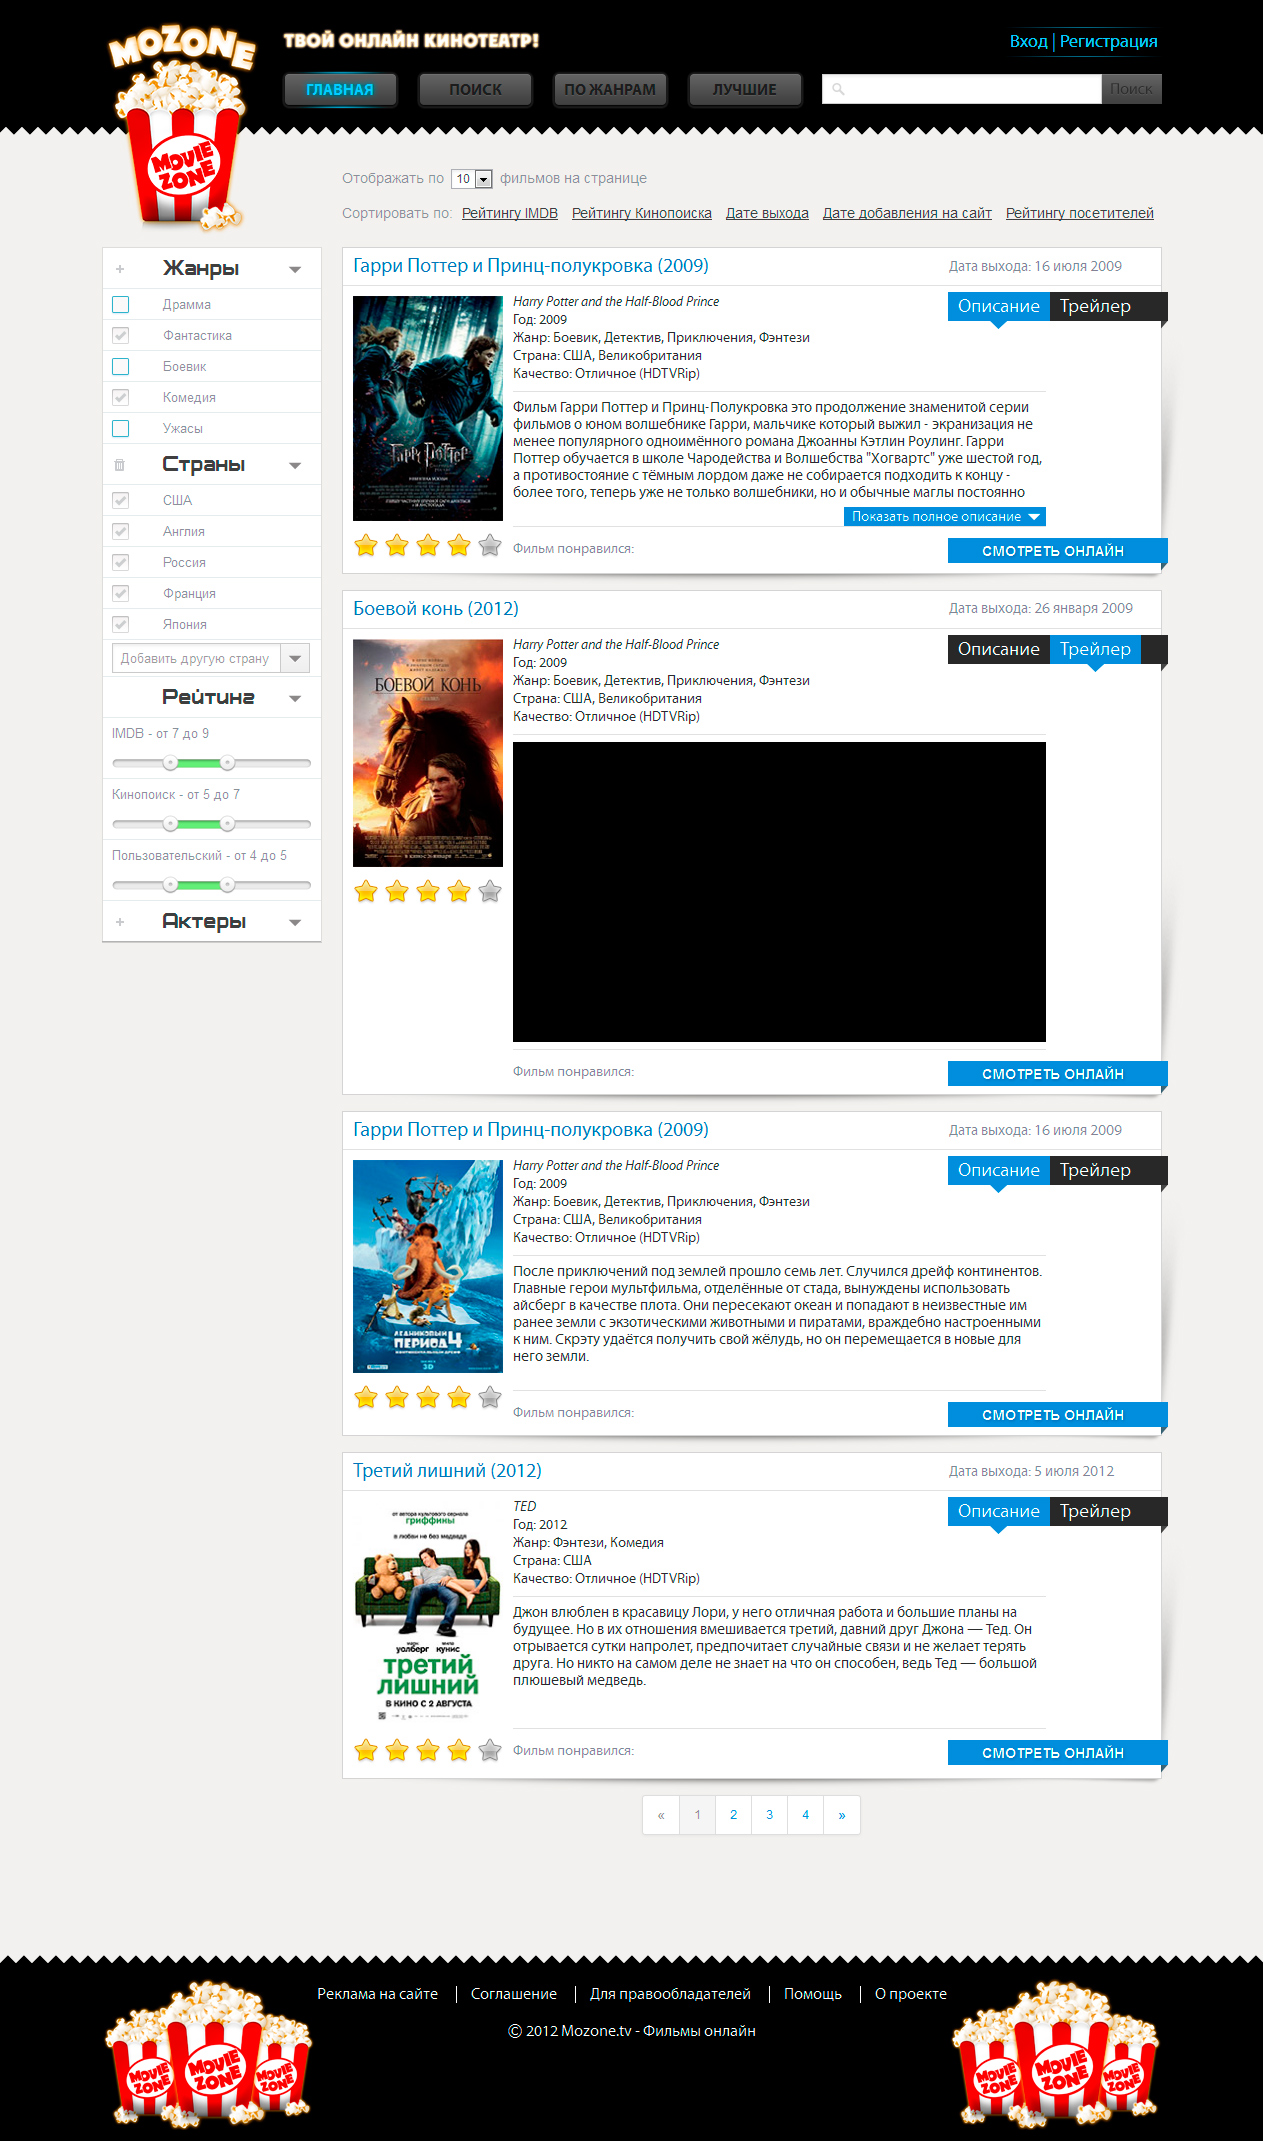Image resolution: width=1263 pixels, height=2141 pixels.
Task: Check the Драмма genre checkbox
Action: (x=121, y=304)
